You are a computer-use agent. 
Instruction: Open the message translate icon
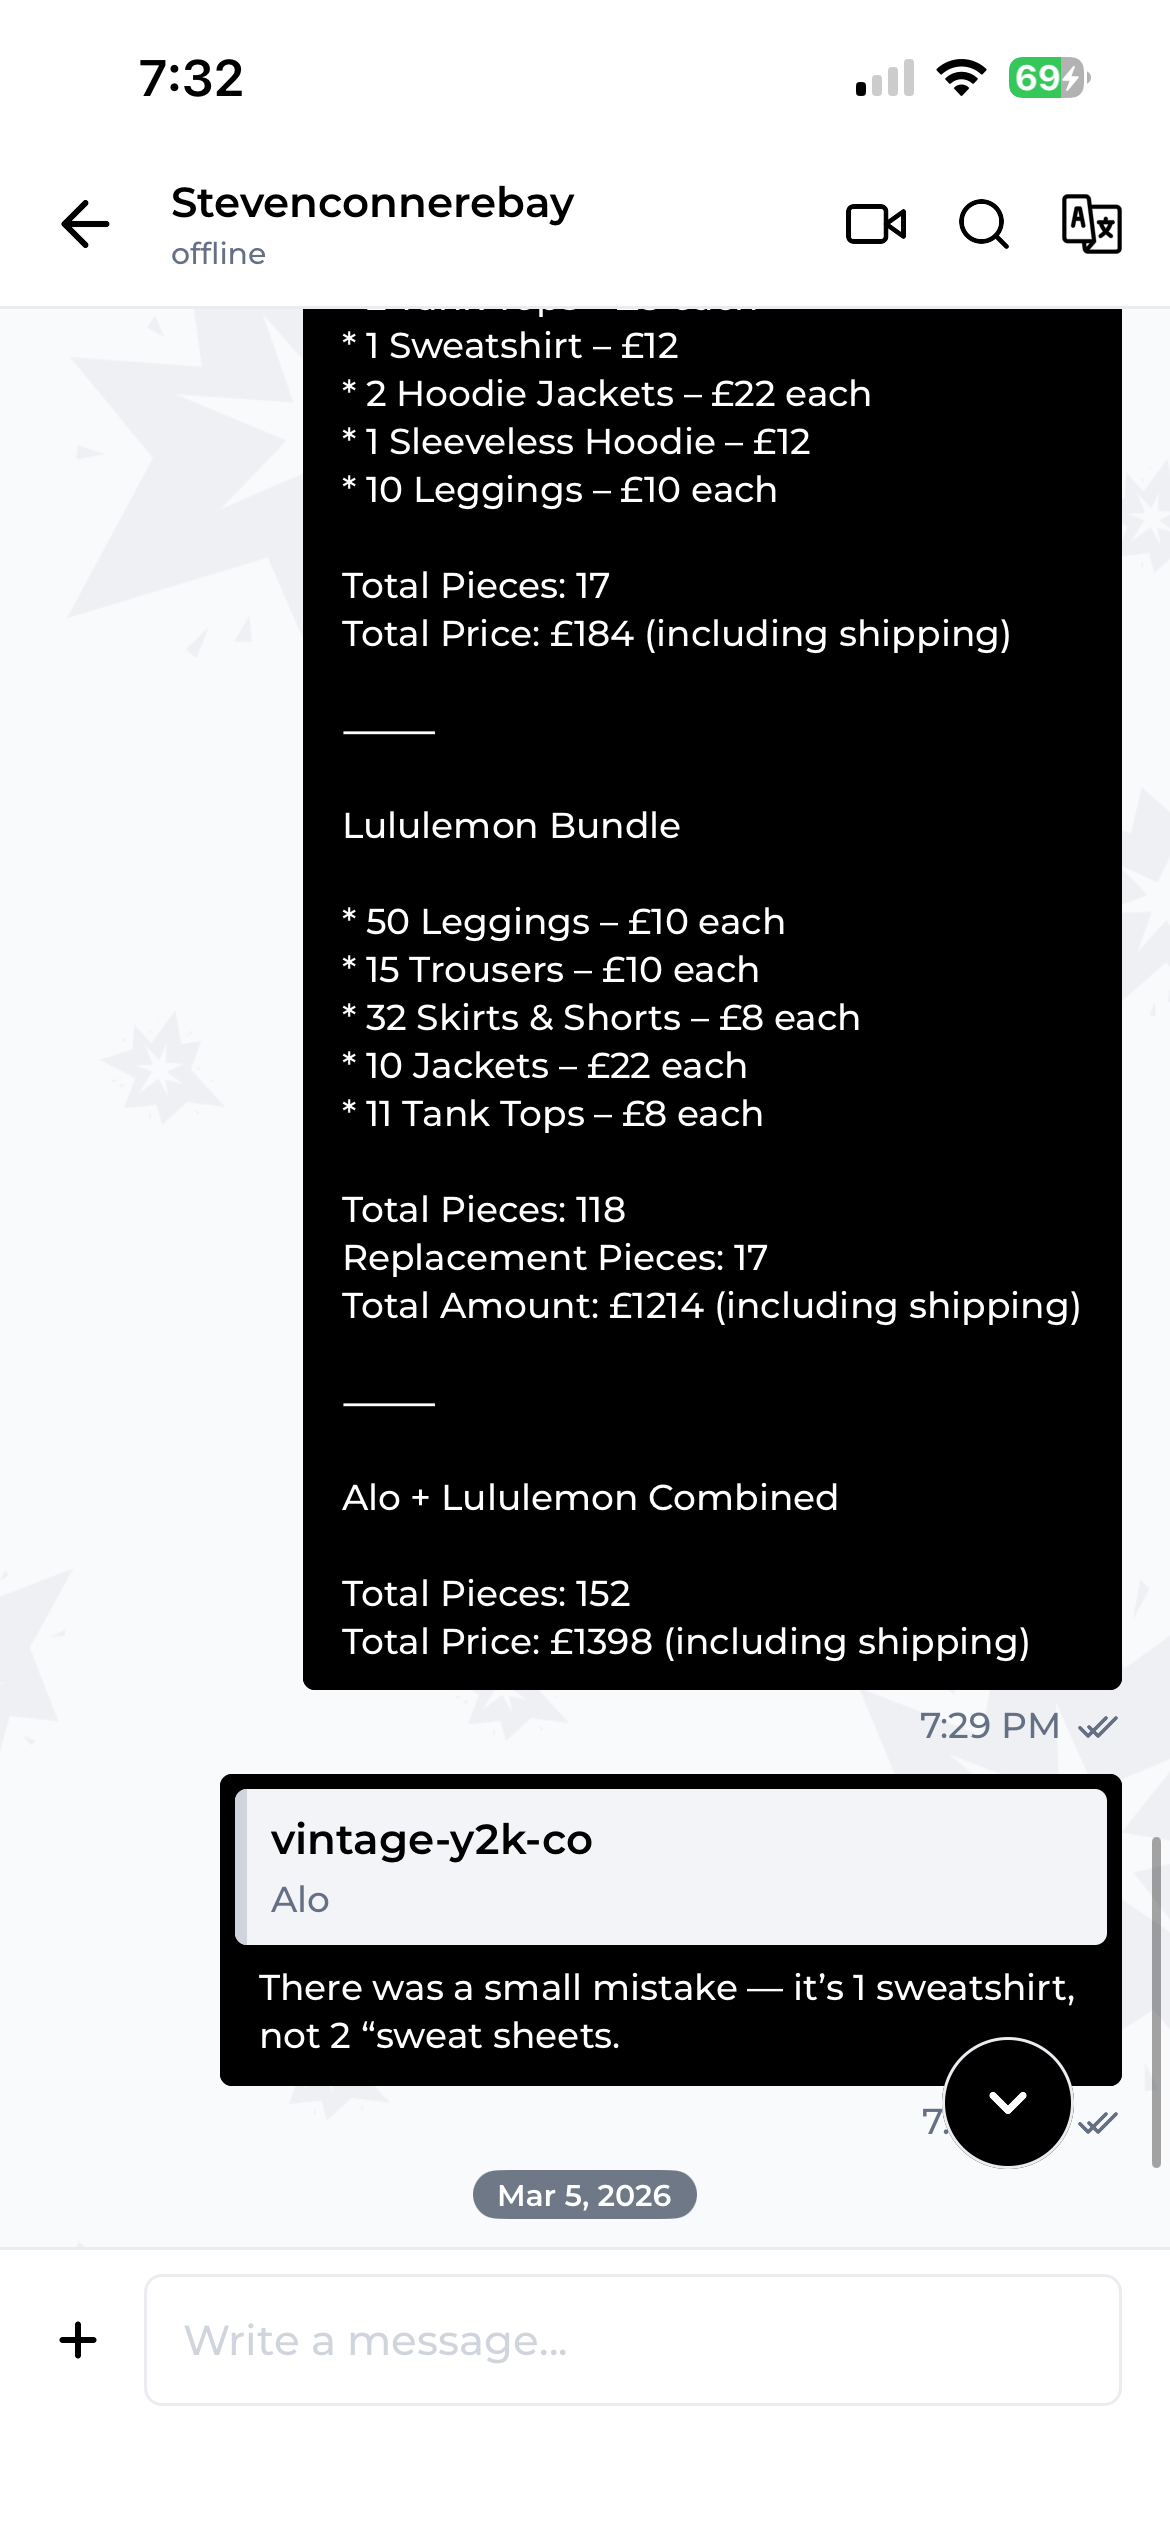1091,224
